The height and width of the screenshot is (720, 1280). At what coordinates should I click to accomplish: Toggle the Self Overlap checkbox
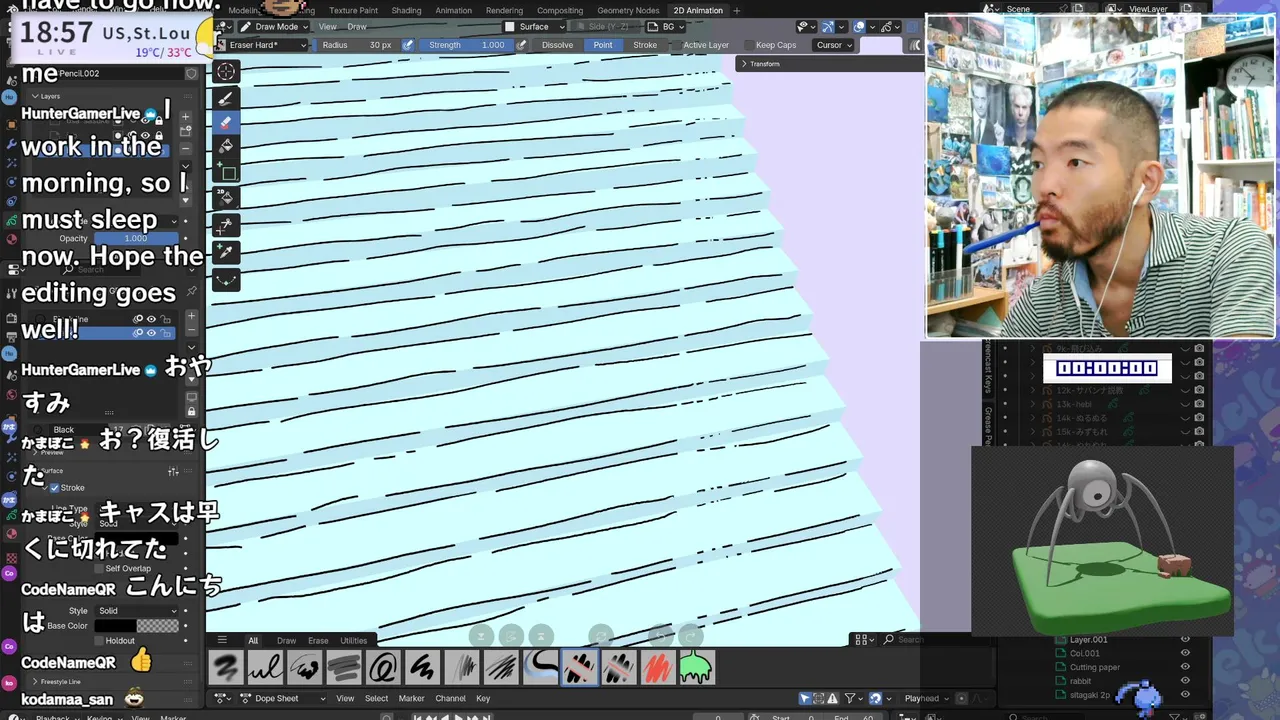[98, 568]
